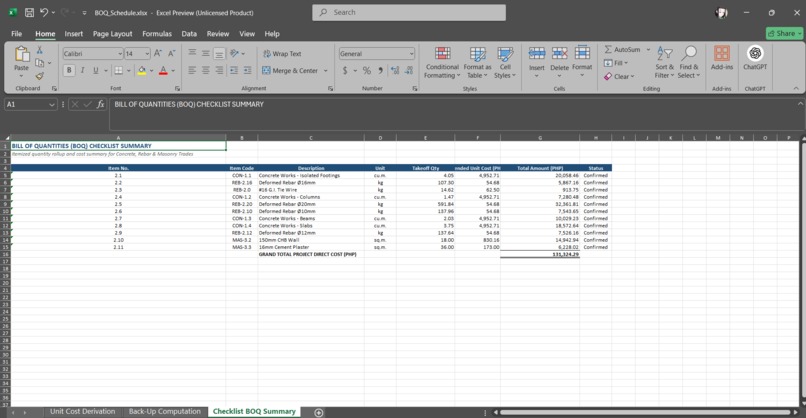Toggle Bottom Align
Viewport: 806px width, 418px height.
(x=219, y=53)
